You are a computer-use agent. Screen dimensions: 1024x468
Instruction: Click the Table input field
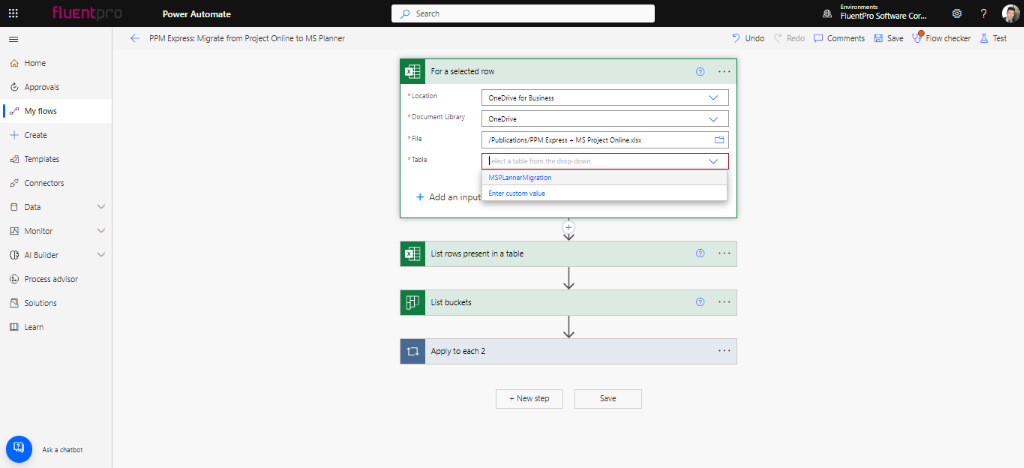[605, 161]
